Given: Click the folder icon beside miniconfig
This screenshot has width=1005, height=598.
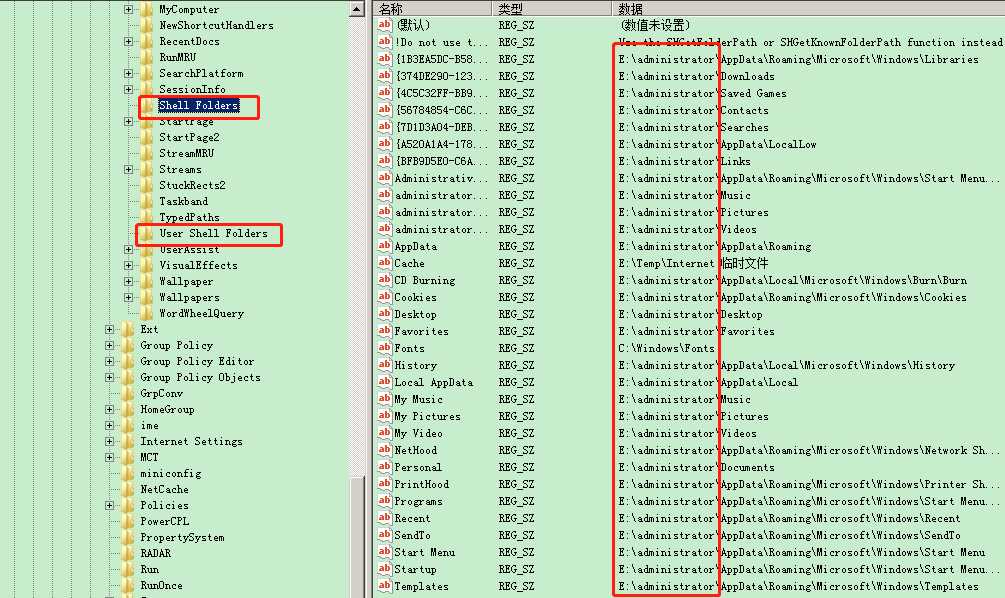Looking at the screenshot, I should (128, 474).
